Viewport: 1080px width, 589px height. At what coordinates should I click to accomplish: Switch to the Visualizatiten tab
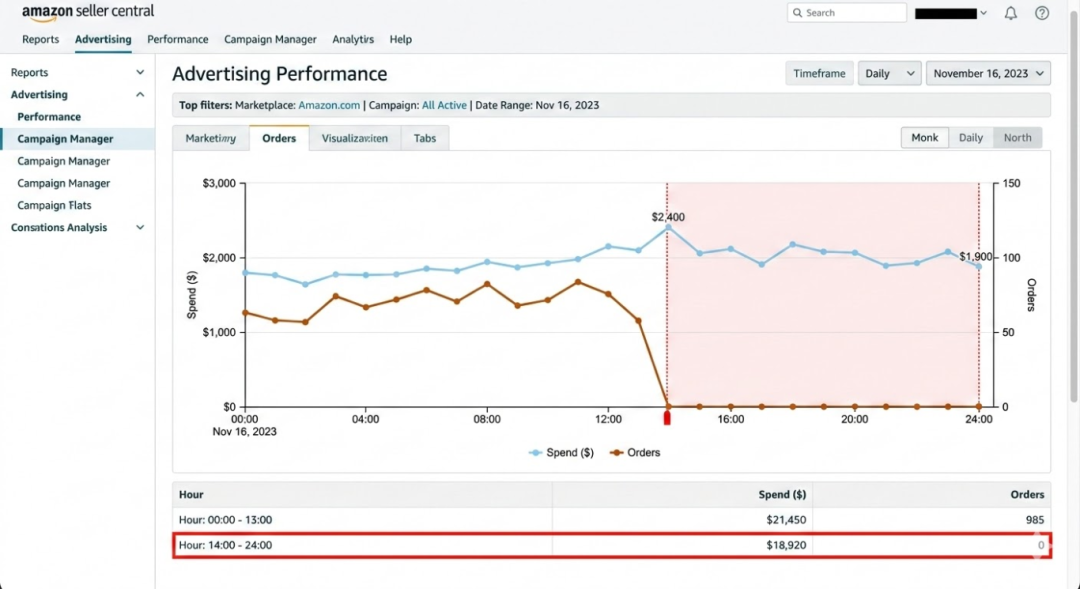tap(355, 138)
